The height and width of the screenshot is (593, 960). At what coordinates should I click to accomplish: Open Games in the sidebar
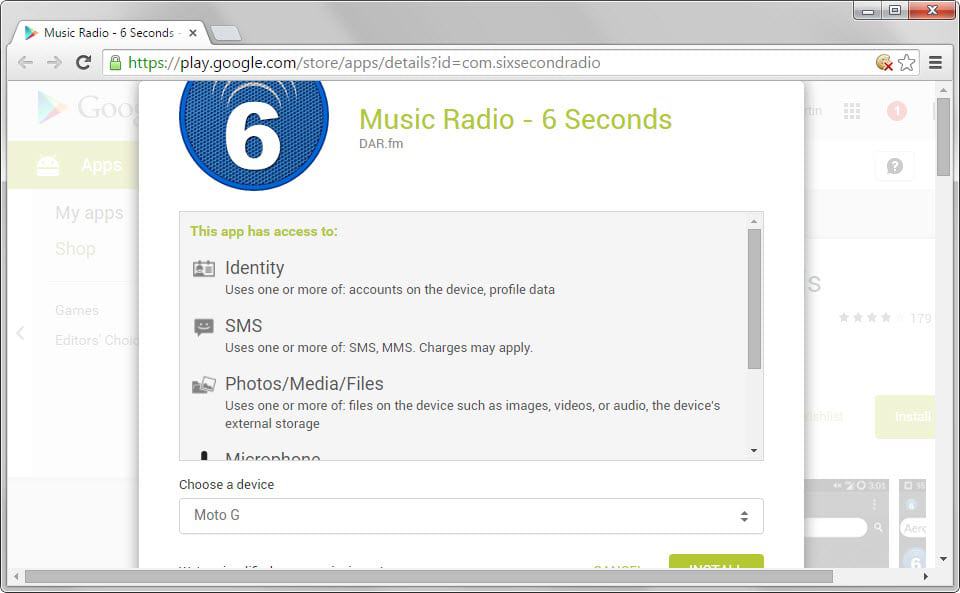click(77, 310)
